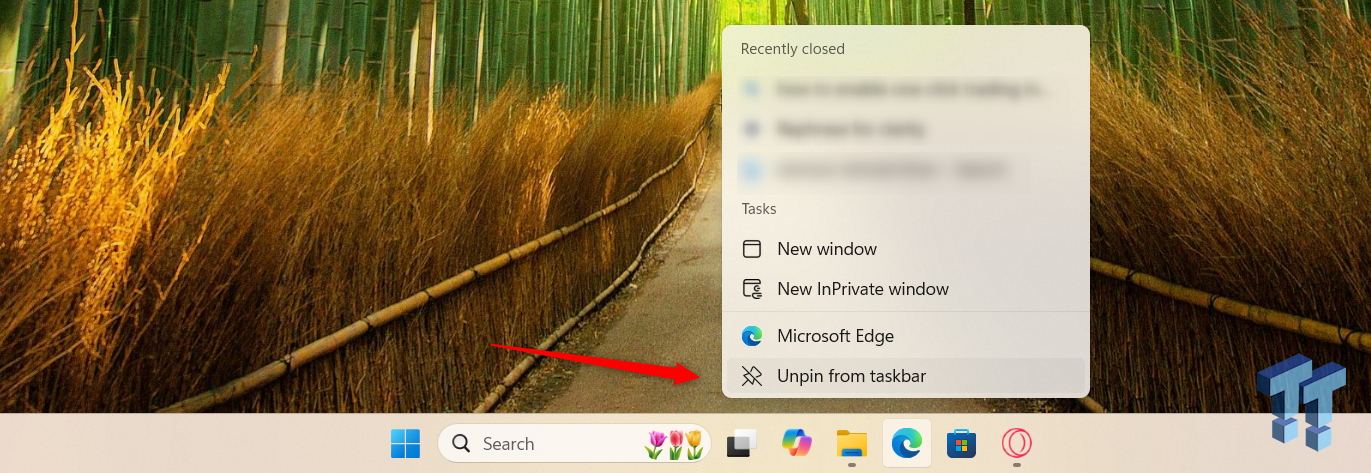This screenshot has width=1371, height=473.
Task: Open first Recently closed item
Action: [905, 89]
